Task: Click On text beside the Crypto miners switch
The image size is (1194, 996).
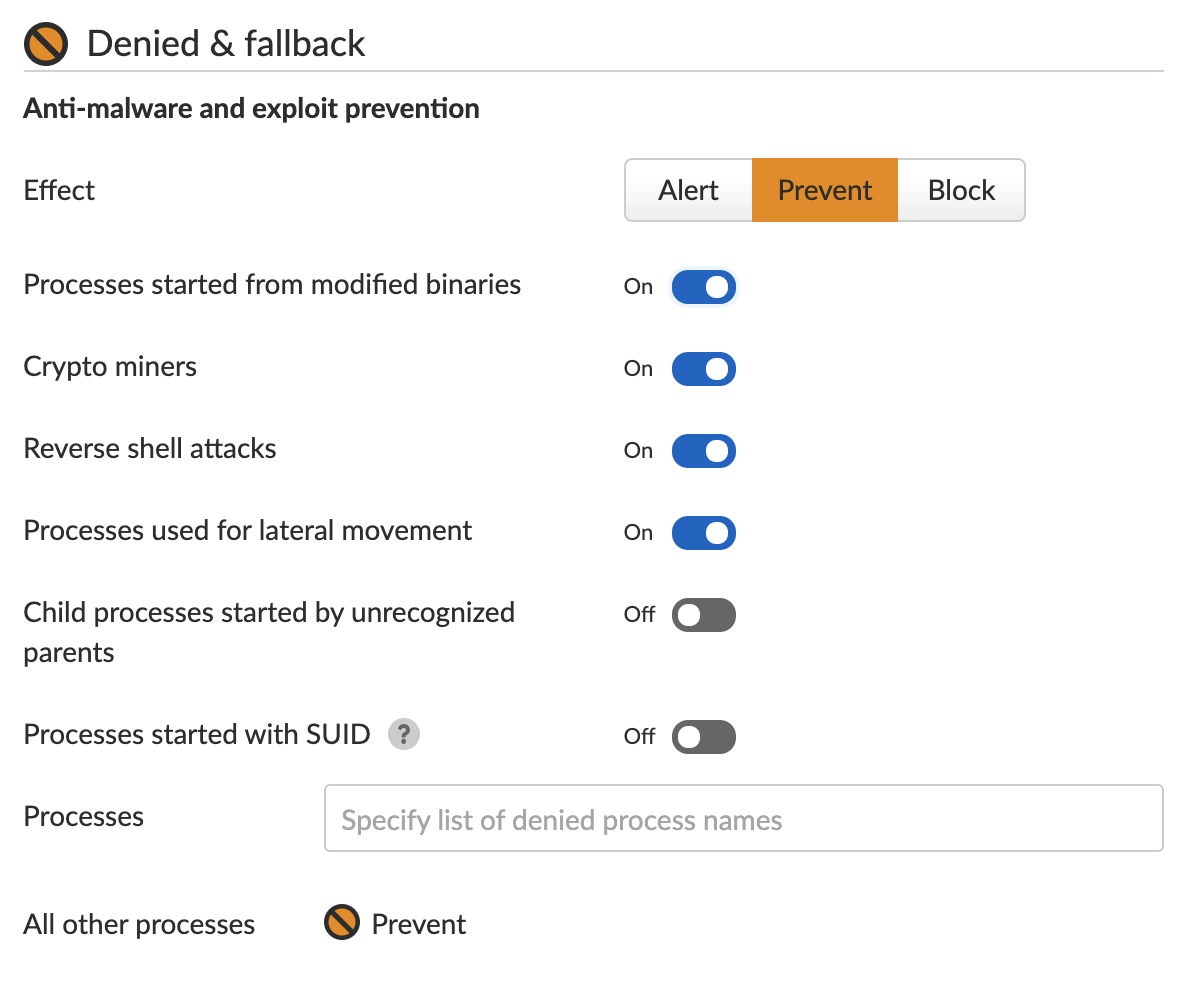Action: [x=638, y=369]
